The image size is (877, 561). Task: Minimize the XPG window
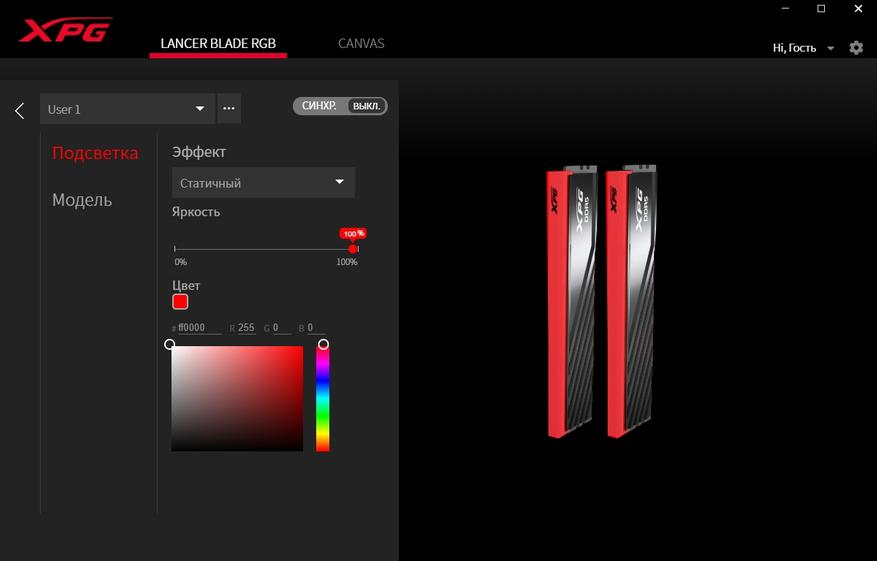coord(785,8)
